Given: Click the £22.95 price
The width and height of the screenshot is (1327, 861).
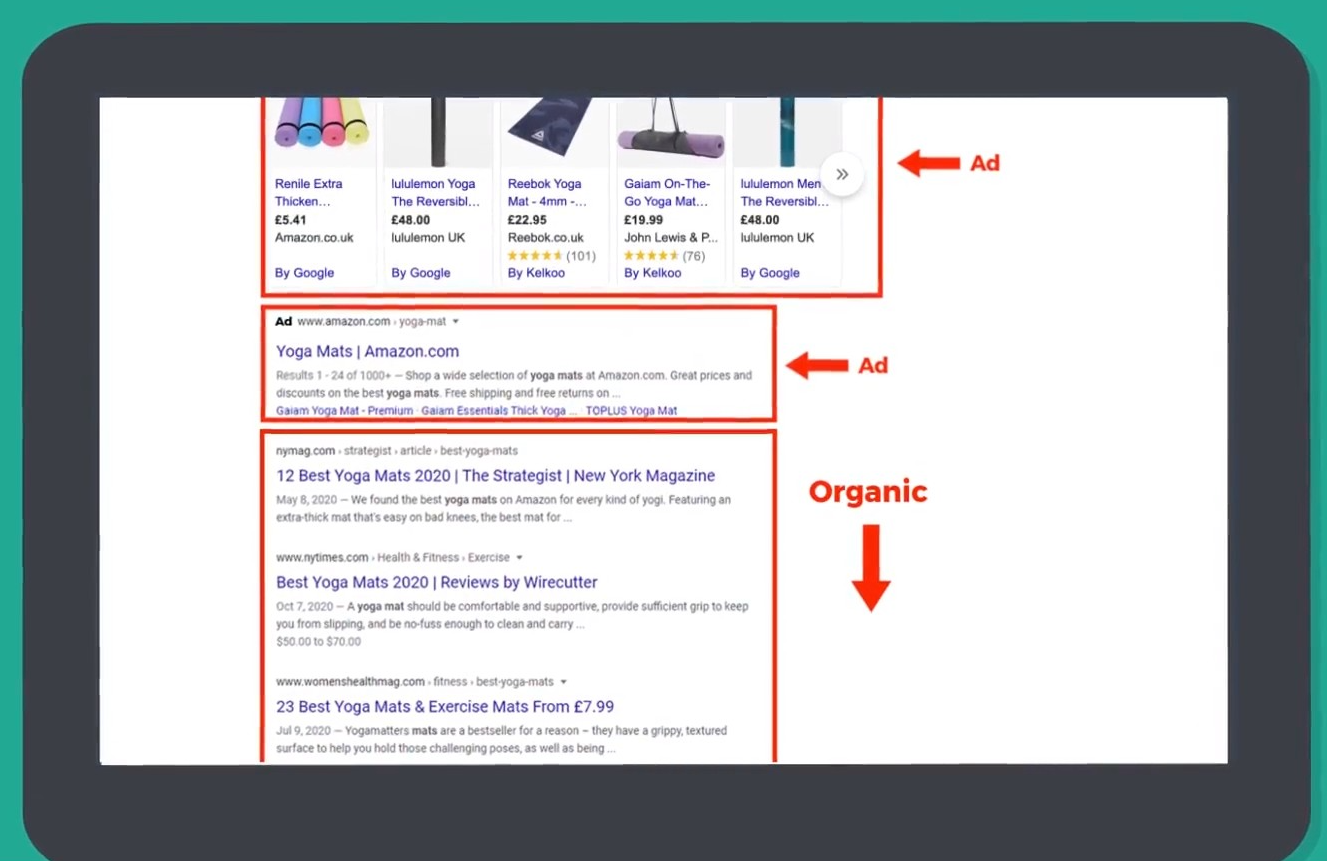Looking at the screenshot, I should point(527,220).
